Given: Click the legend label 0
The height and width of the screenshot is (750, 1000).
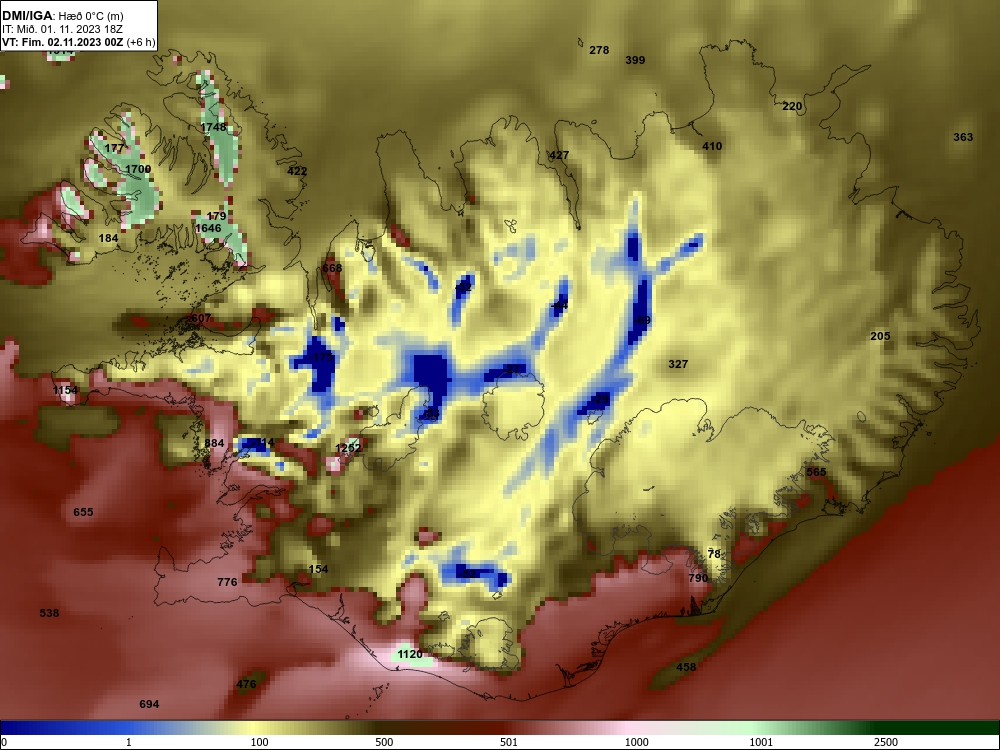Looking at the screenshot, I should click(4, 742).
